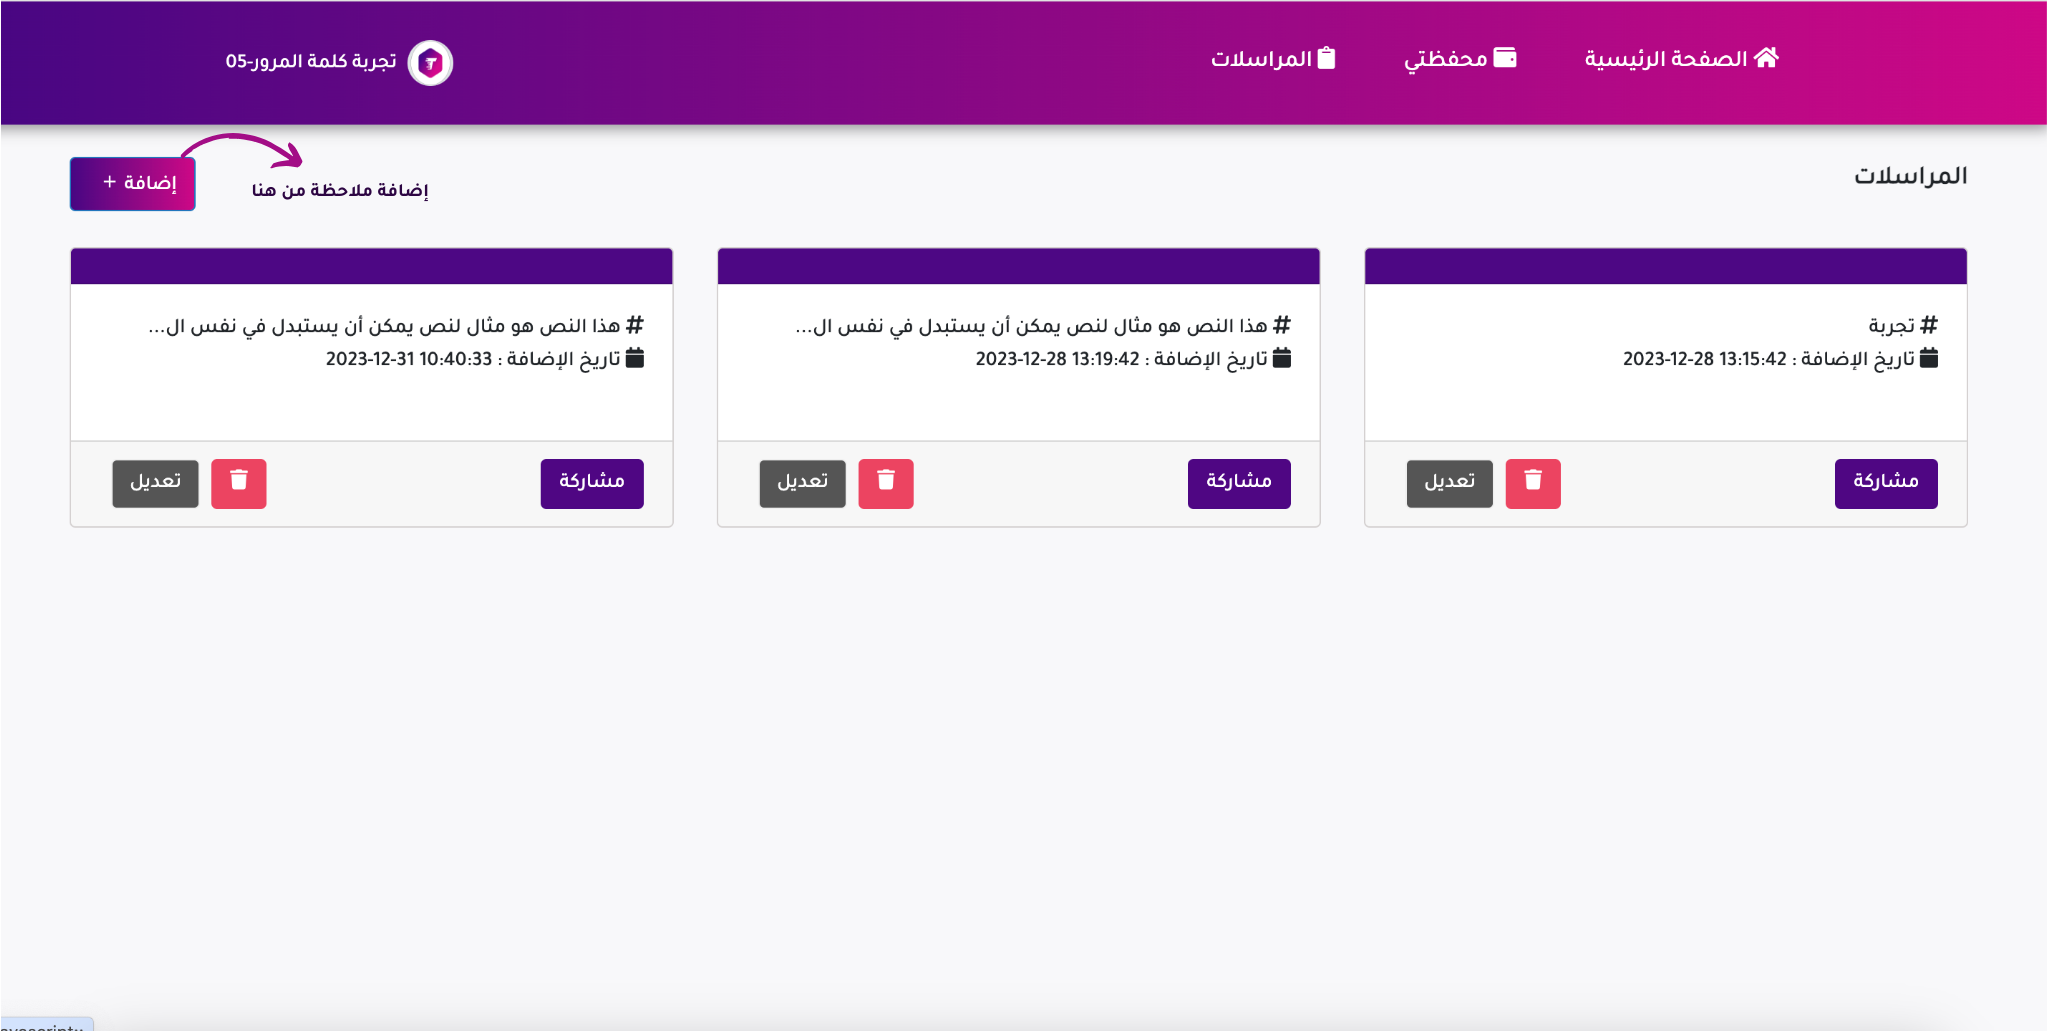This screenshot has width=2048, height=1031.
Task: Click the hash icon before تجربة title
Action: [x=1929, y=325]
